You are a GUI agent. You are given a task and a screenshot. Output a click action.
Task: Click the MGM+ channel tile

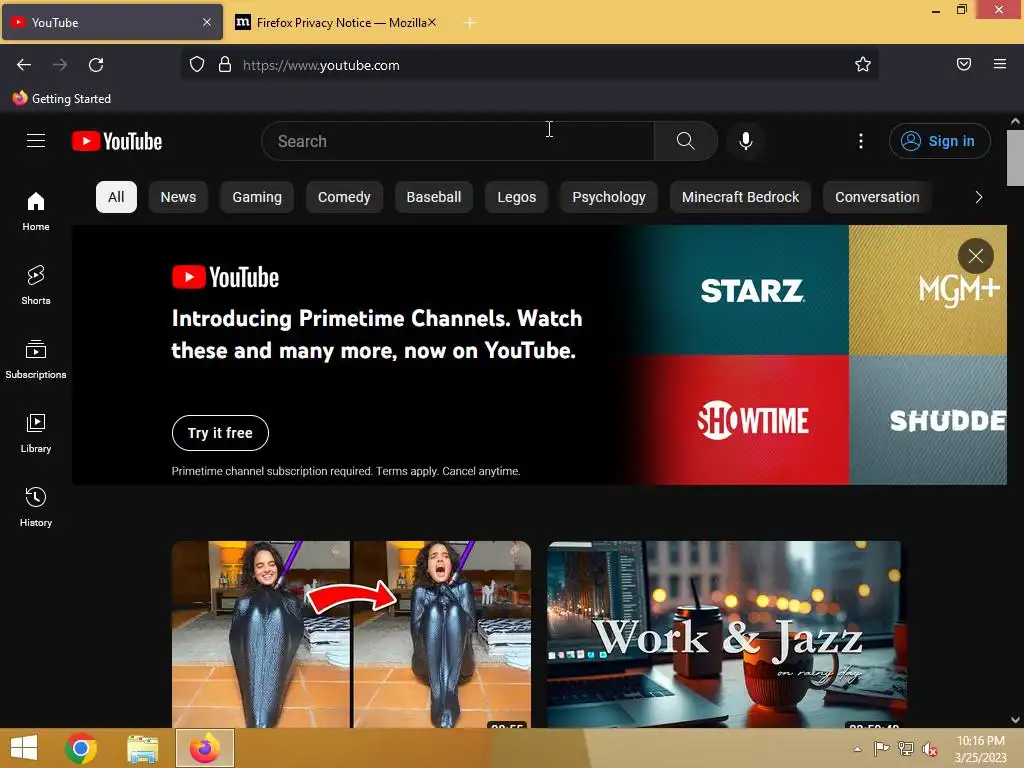[x=928, y=290]
